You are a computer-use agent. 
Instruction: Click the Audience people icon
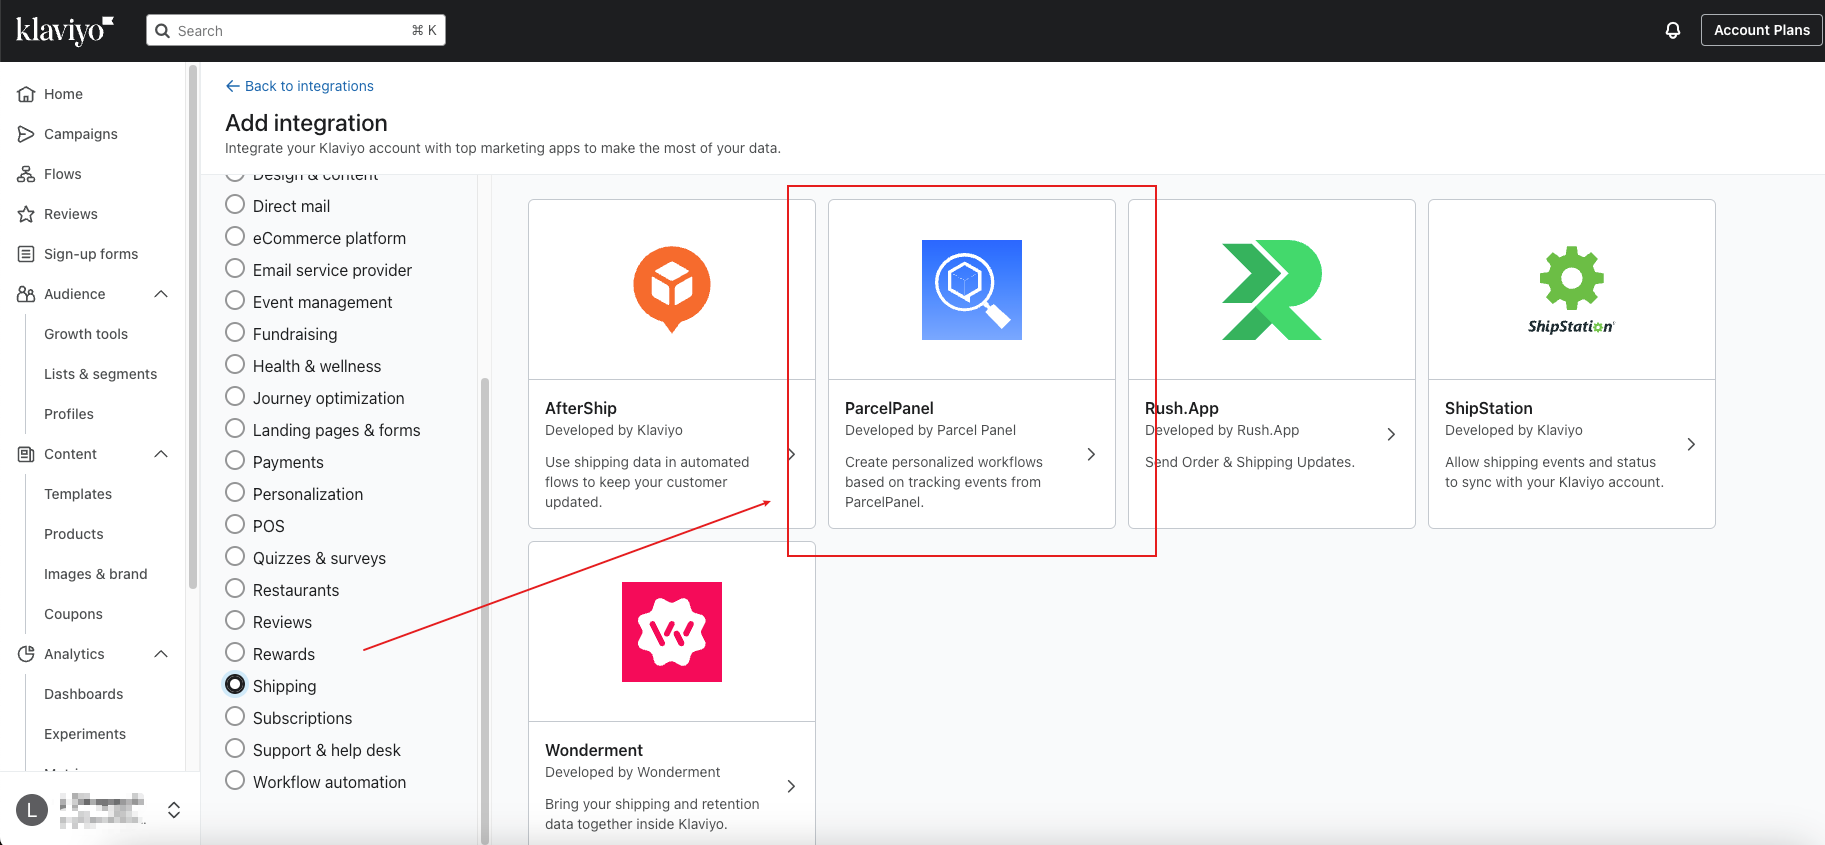[26, 294]
